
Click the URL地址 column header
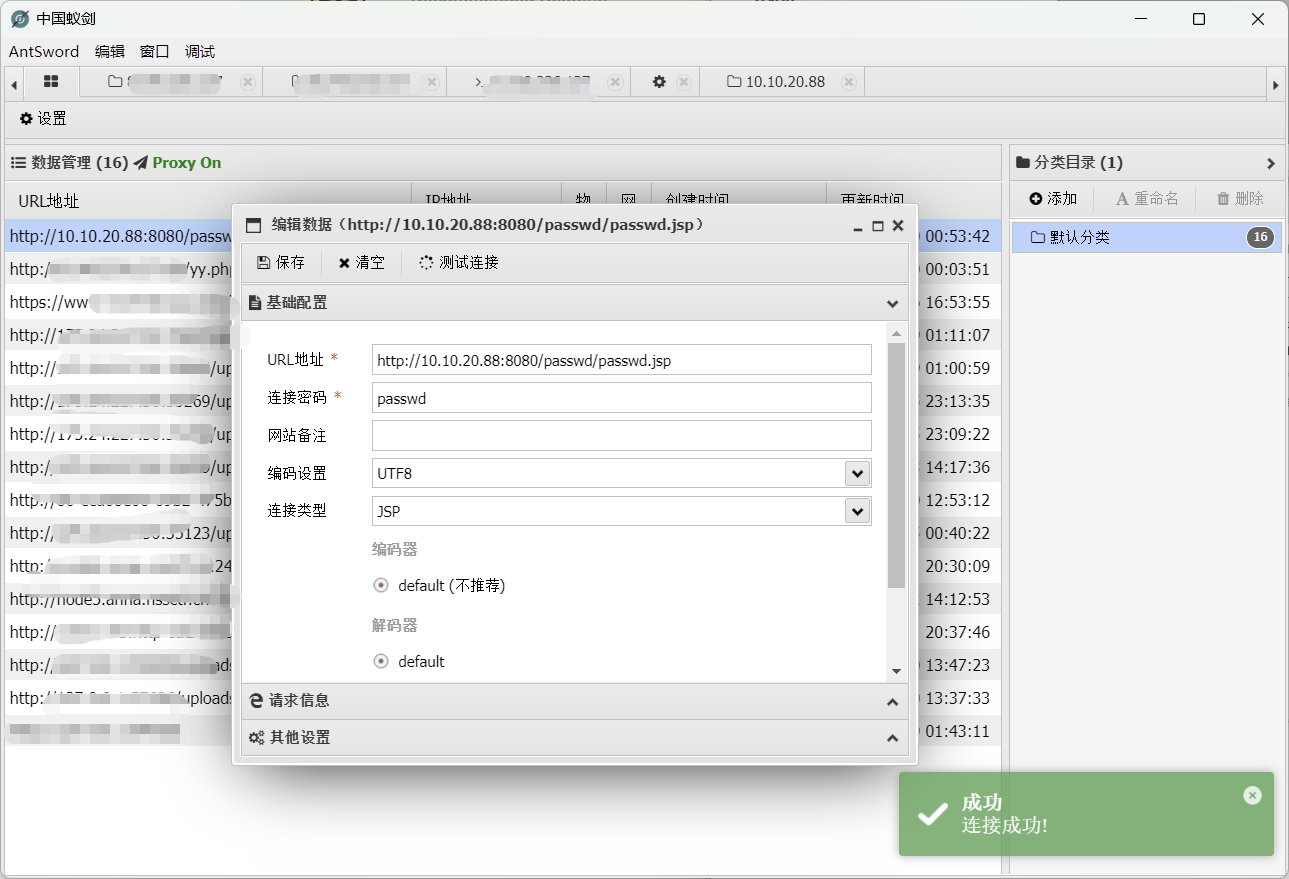click(x=208, y=201)
